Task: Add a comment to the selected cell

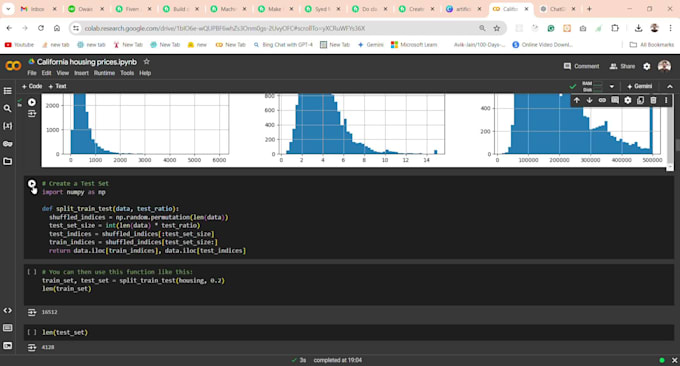Action: point(615,100)
